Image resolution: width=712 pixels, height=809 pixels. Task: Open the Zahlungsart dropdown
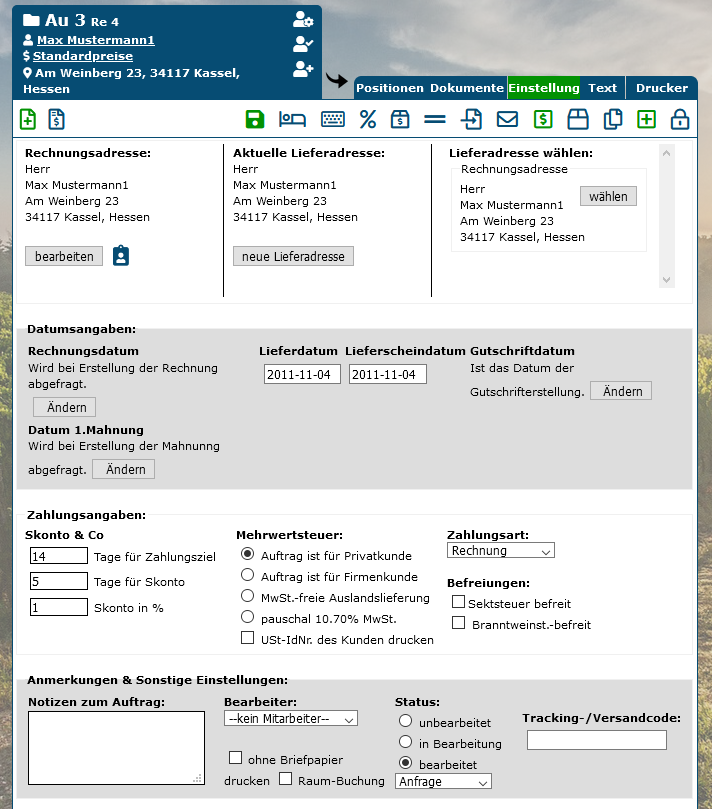tap(500, 551)
